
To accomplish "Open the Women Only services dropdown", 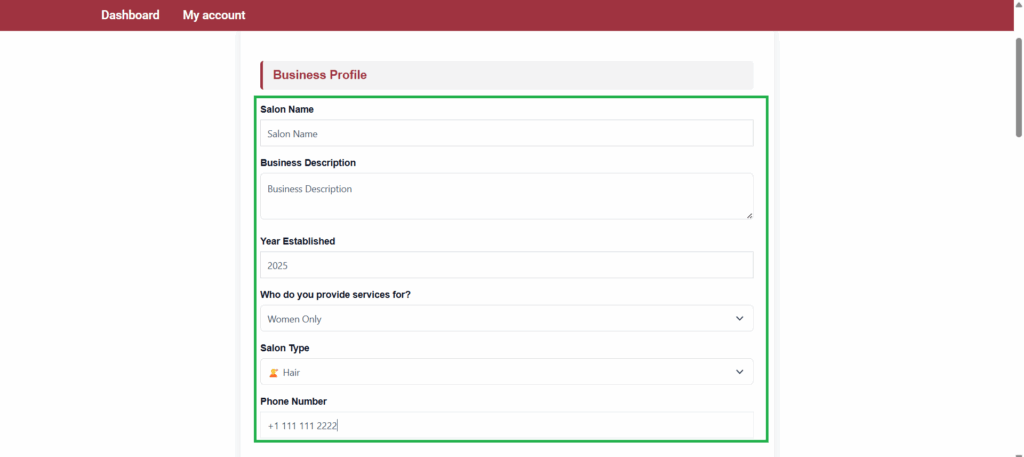I will (507, 319).
